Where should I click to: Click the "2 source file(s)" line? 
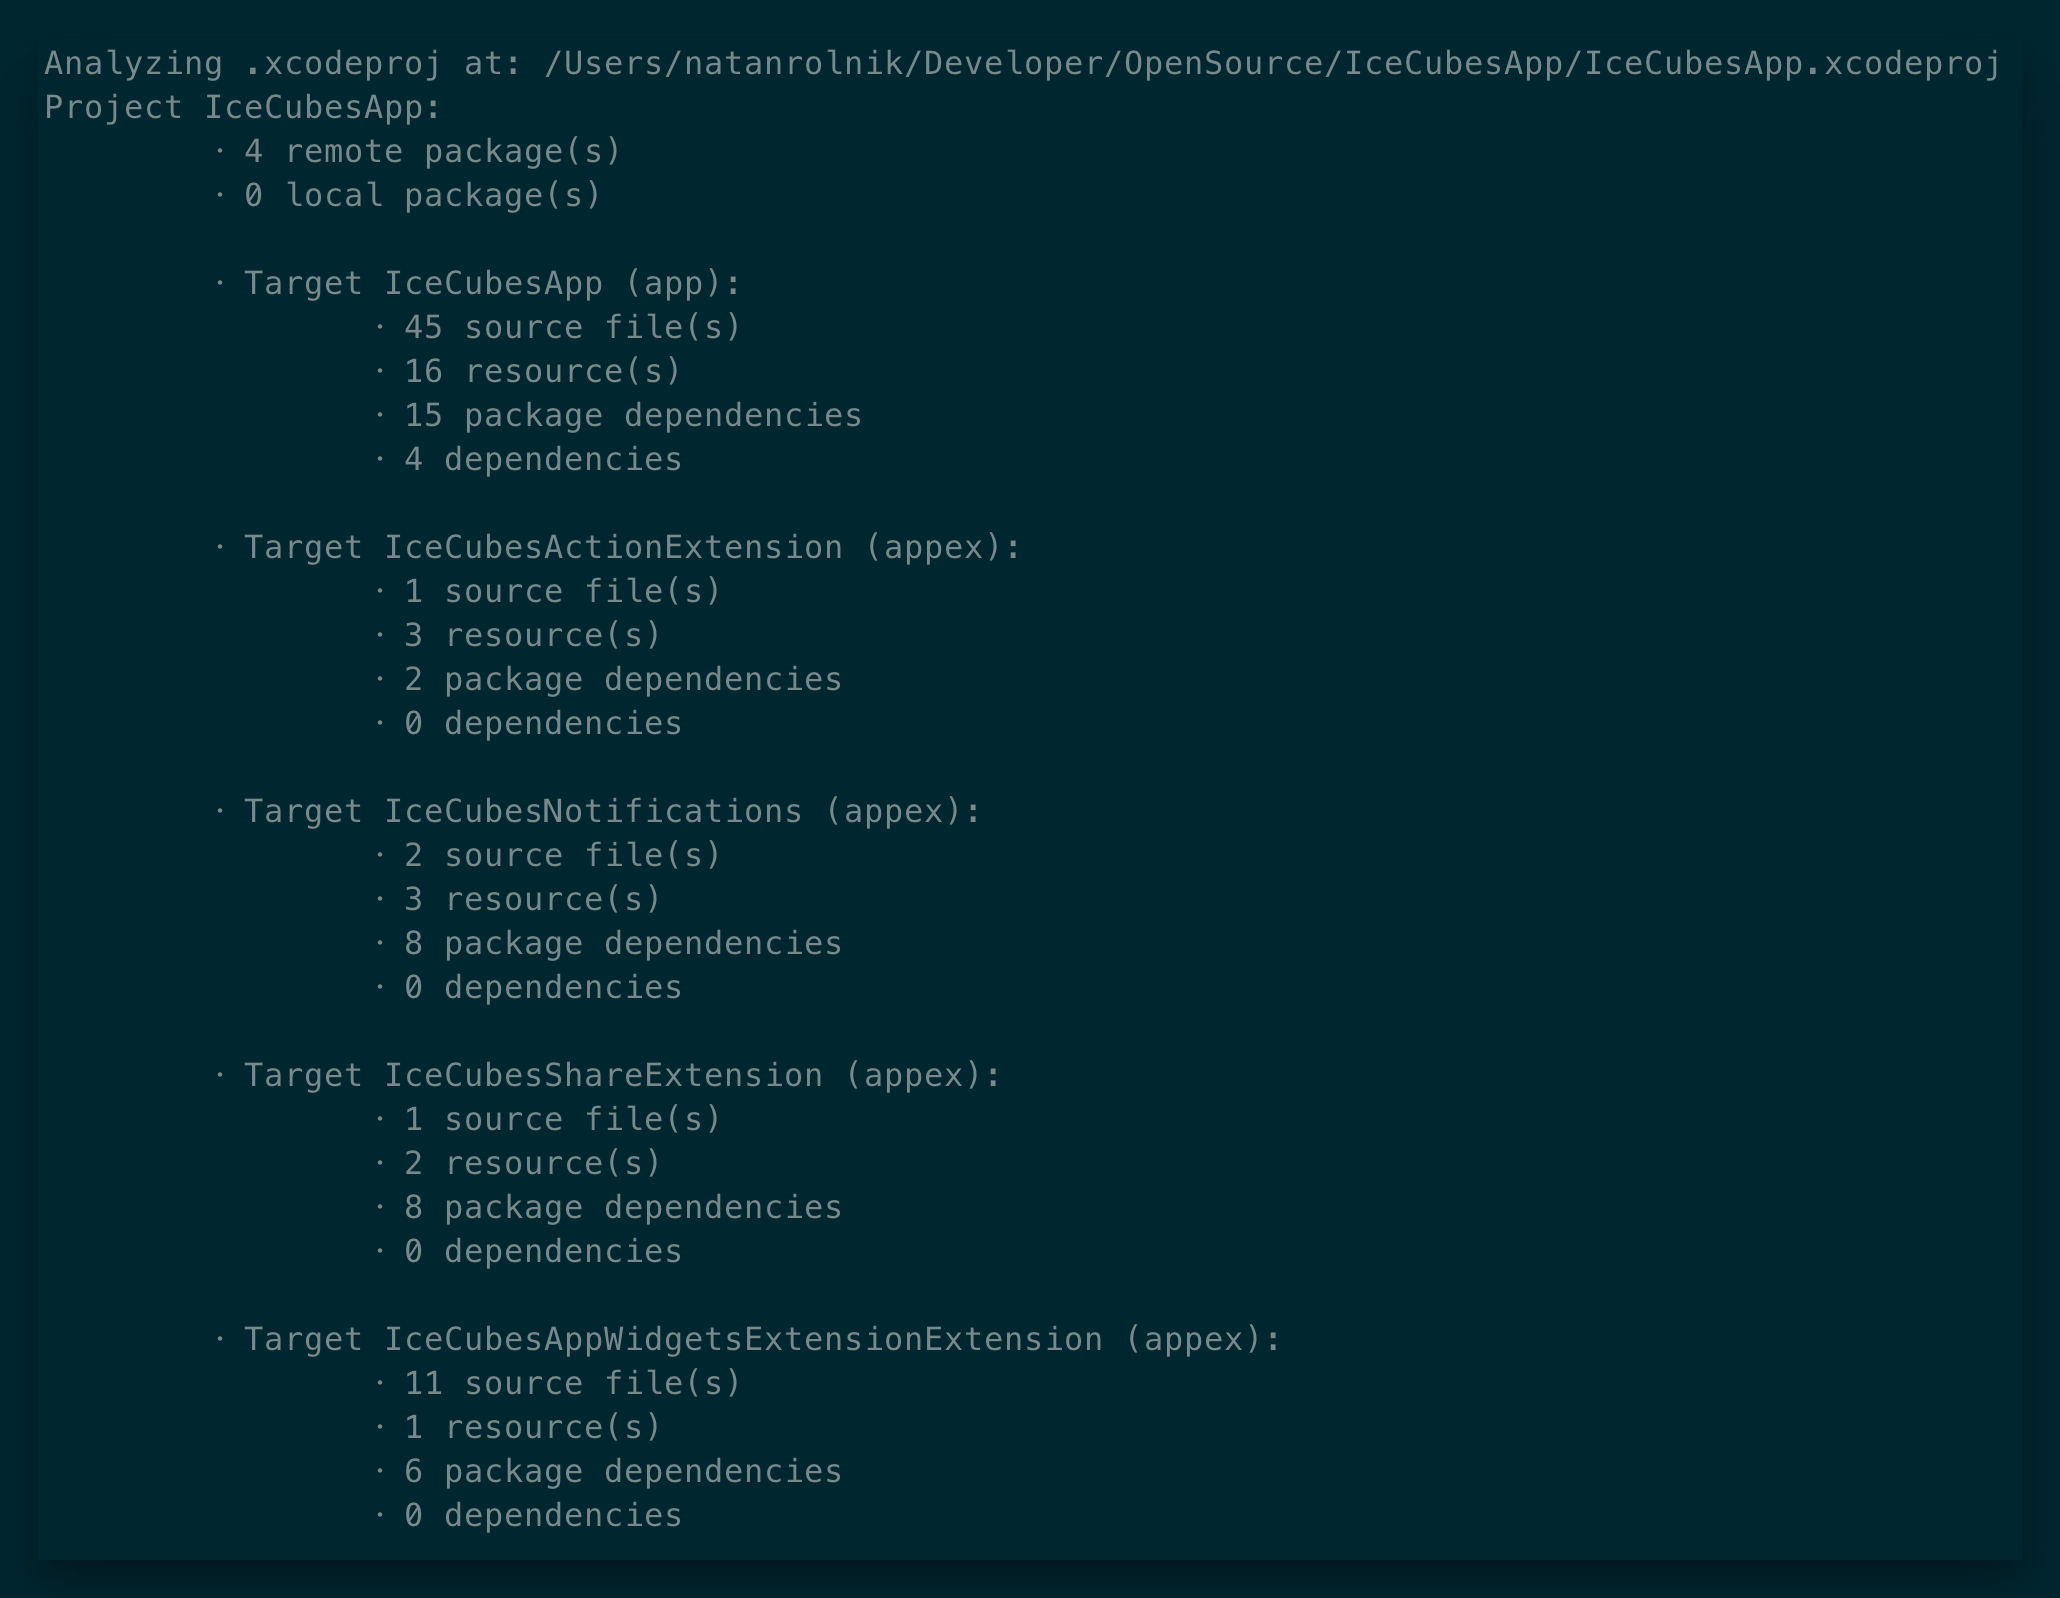pos(562,856)
